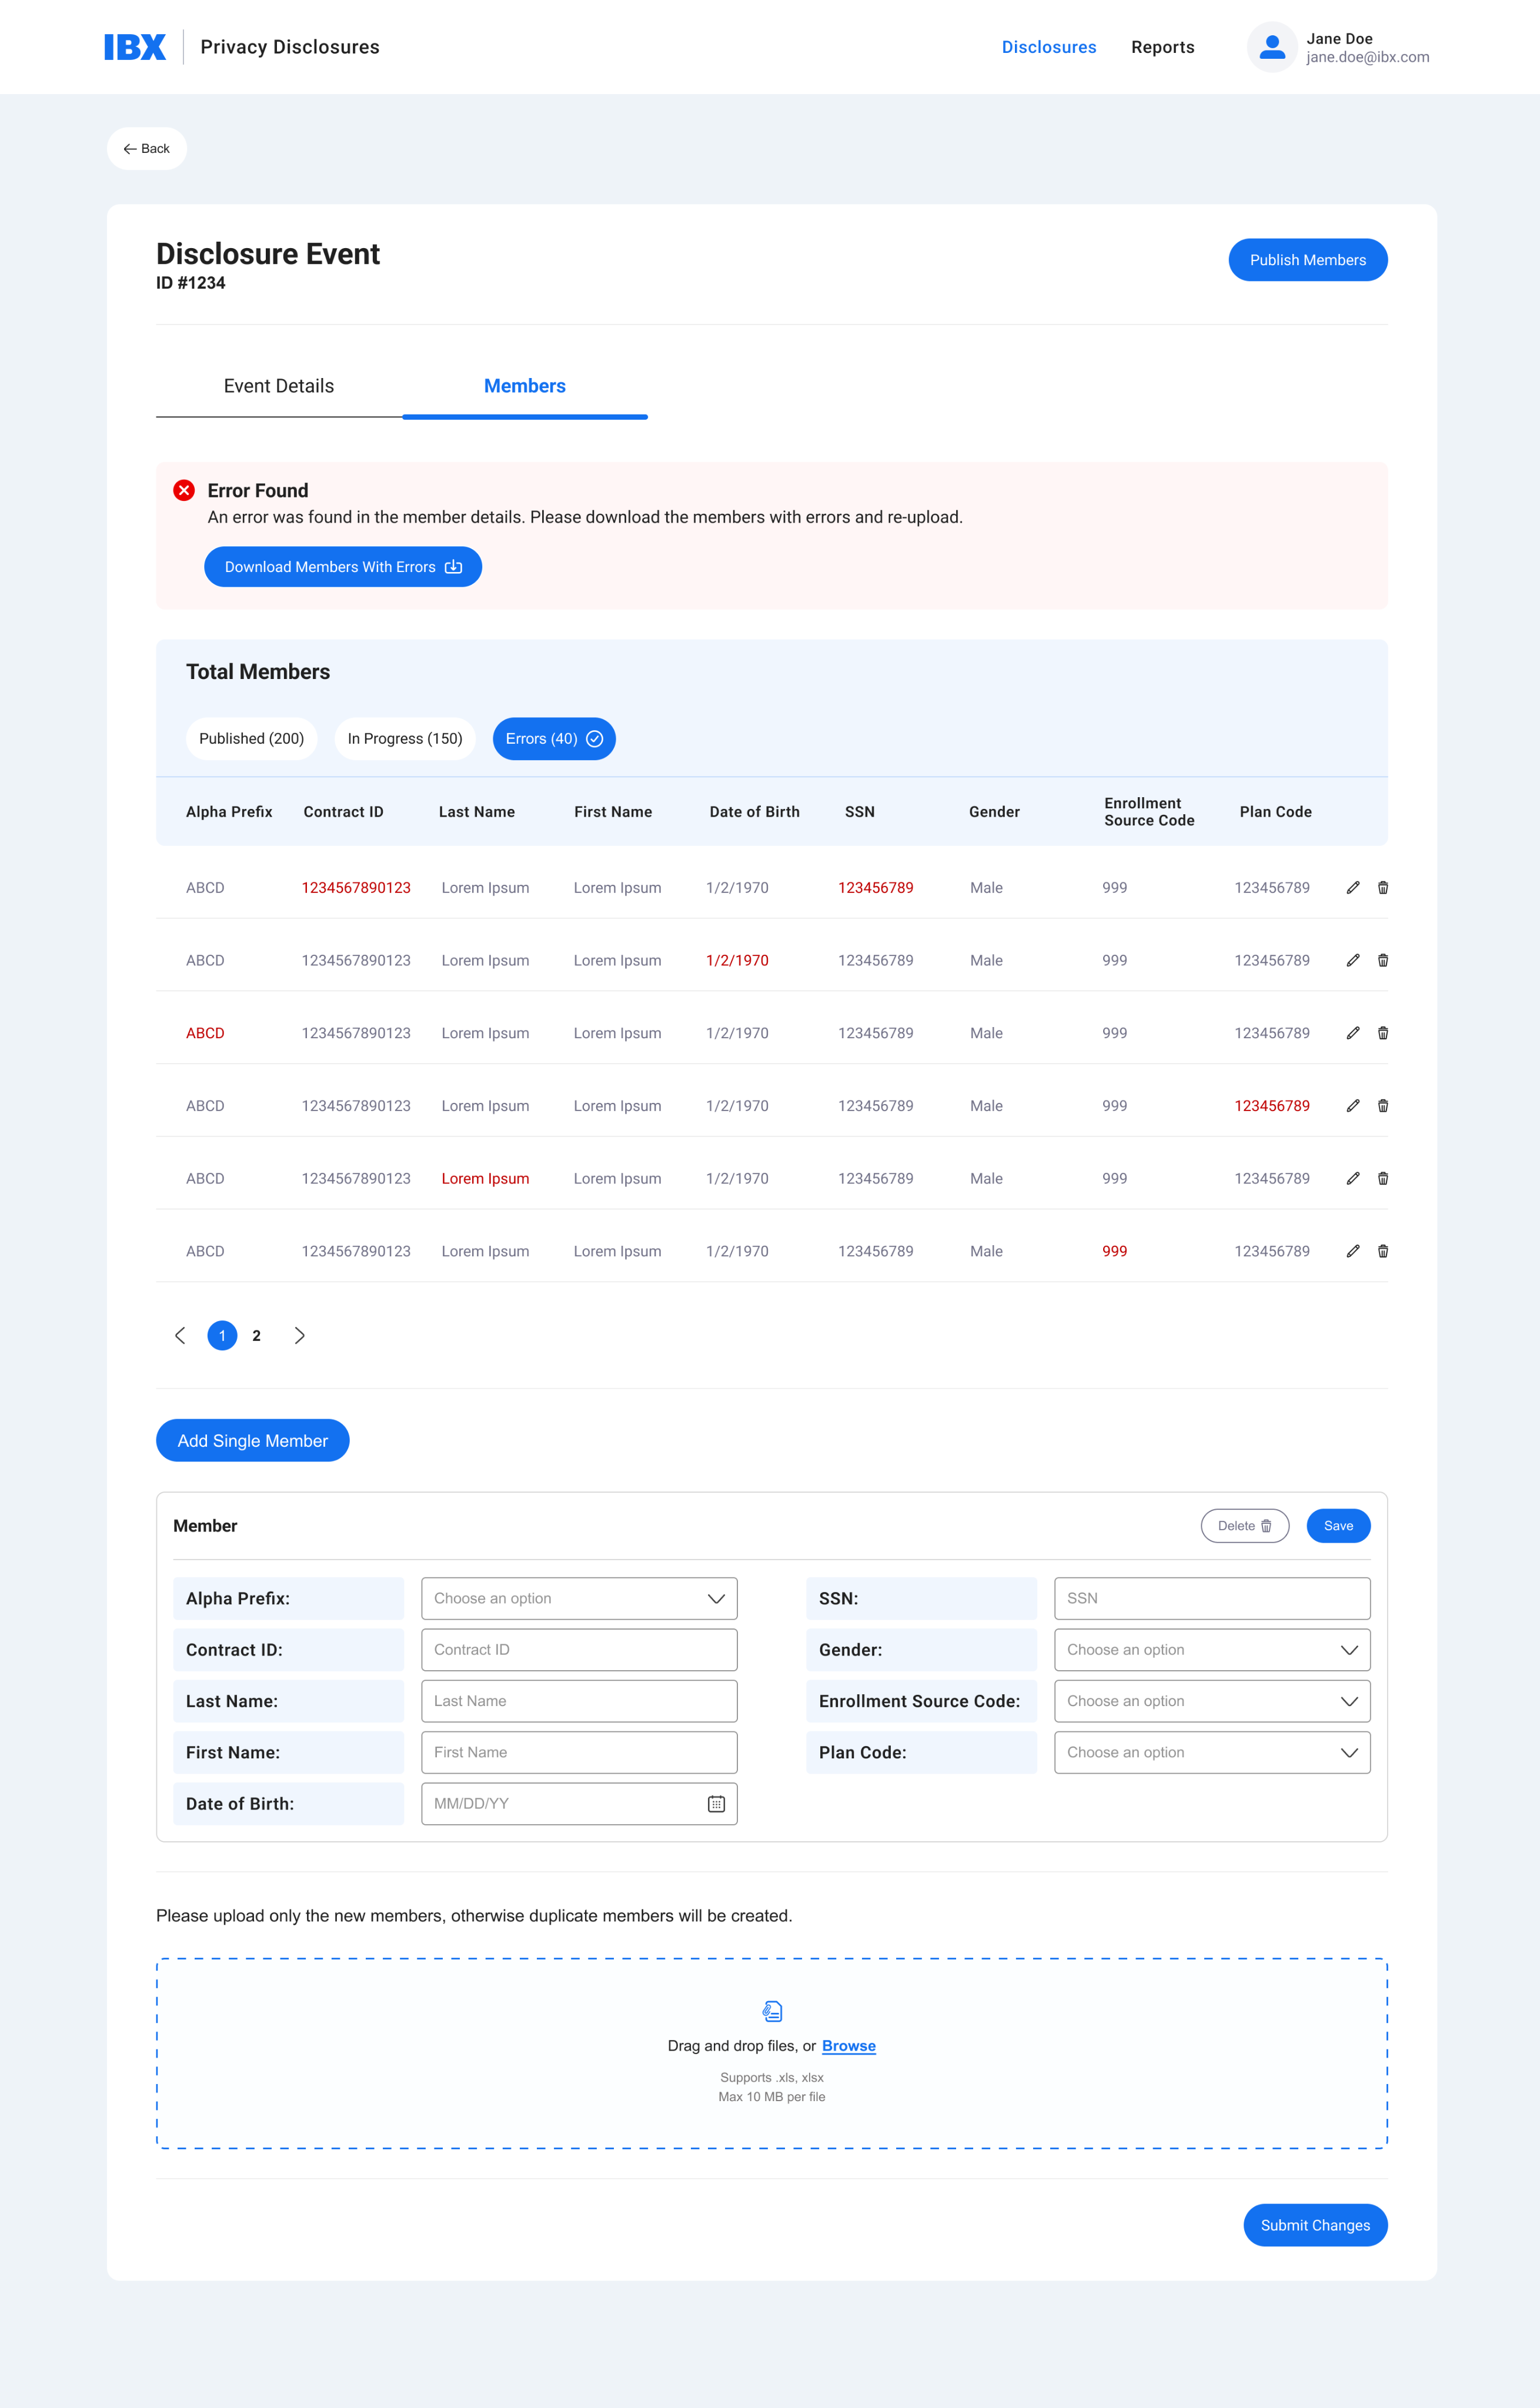This screenshot has height=2408, width=1540.
Task: Click trash icon in the fifth member row
Action: [1383, 1178]
